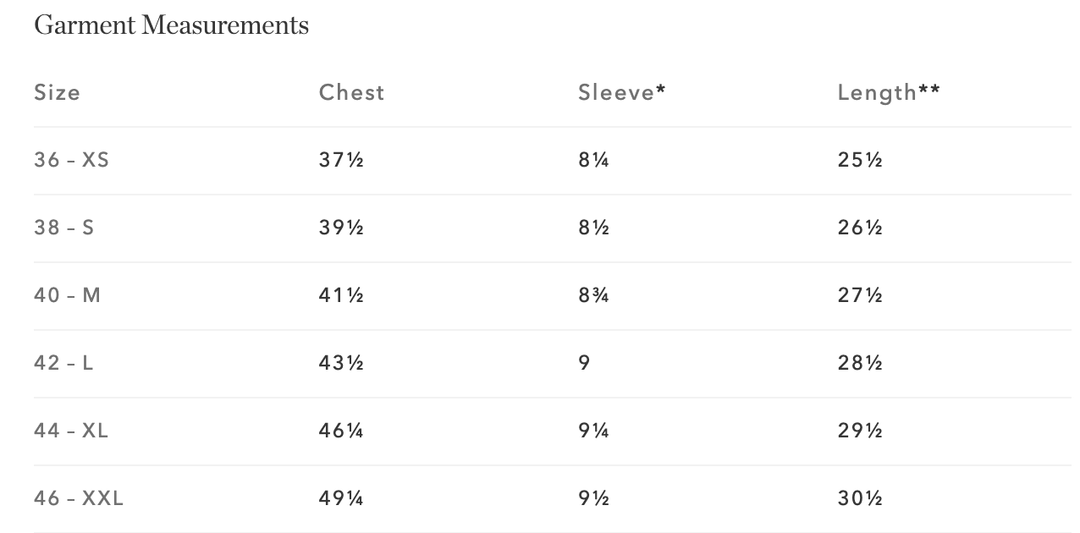Click the Size column header
Viewport: 1080px width, 533px height.
[57, 93]
